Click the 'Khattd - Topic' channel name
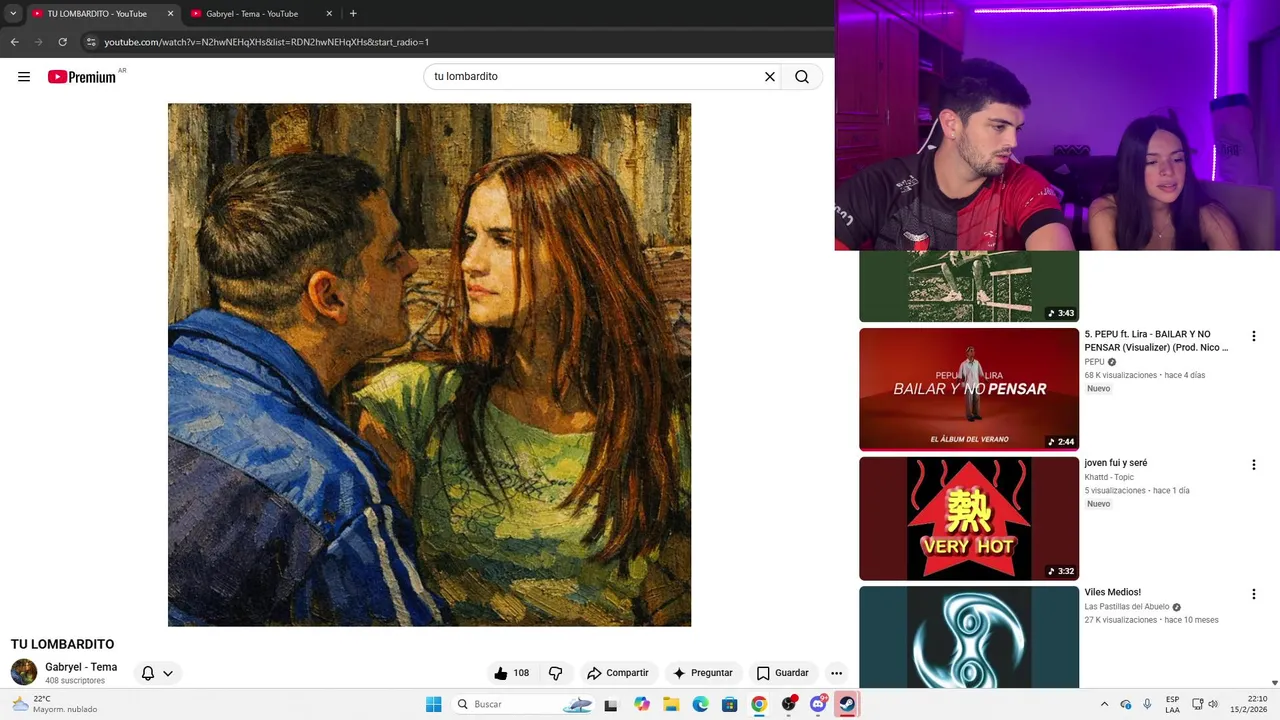 (x=1109, y=477)
